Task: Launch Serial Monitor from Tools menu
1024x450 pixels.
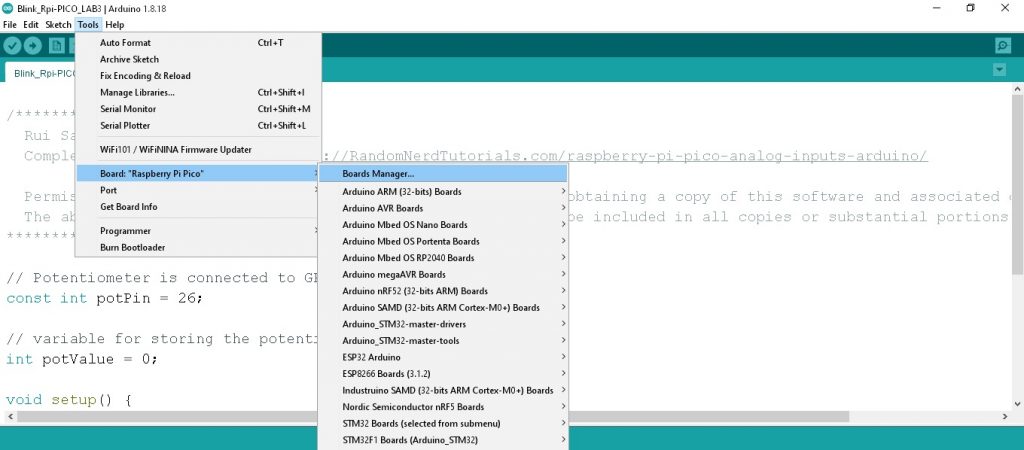Action: click(x=198, y=109)
